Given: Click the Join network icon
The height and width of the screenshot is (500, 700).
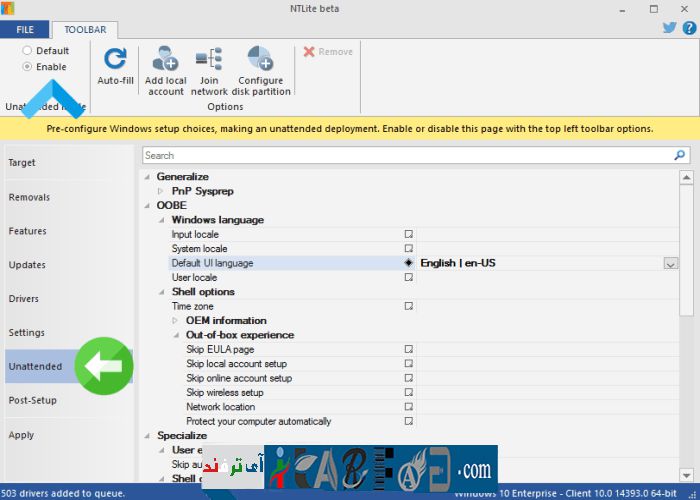Looking at the screenshot, I should pos(209,59).
